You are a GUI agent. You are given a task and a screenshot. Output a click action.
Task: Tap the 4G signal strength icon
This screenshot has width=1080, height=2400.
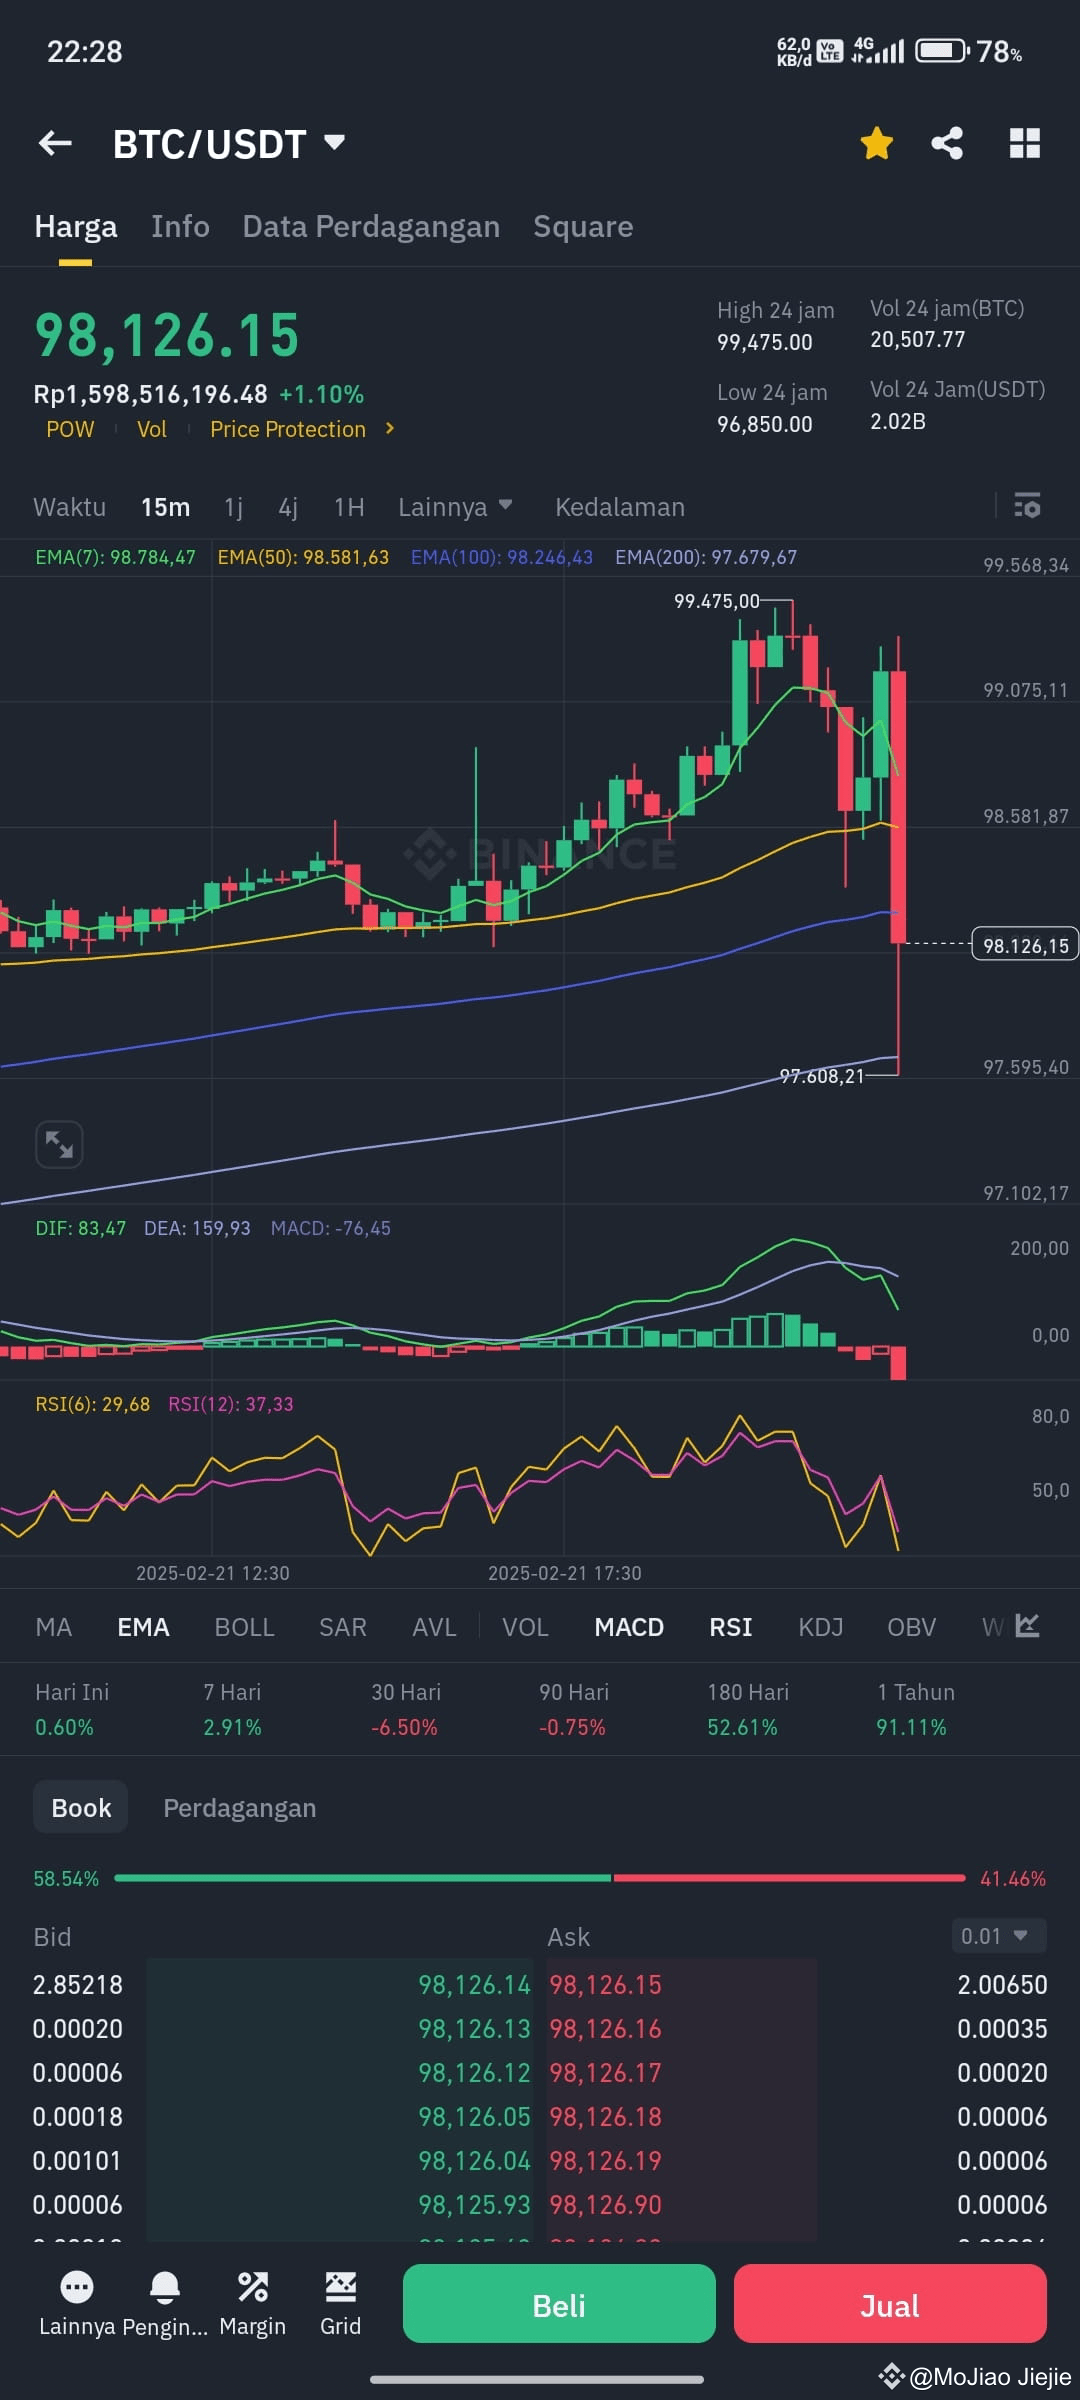click(x=877, y=50)
